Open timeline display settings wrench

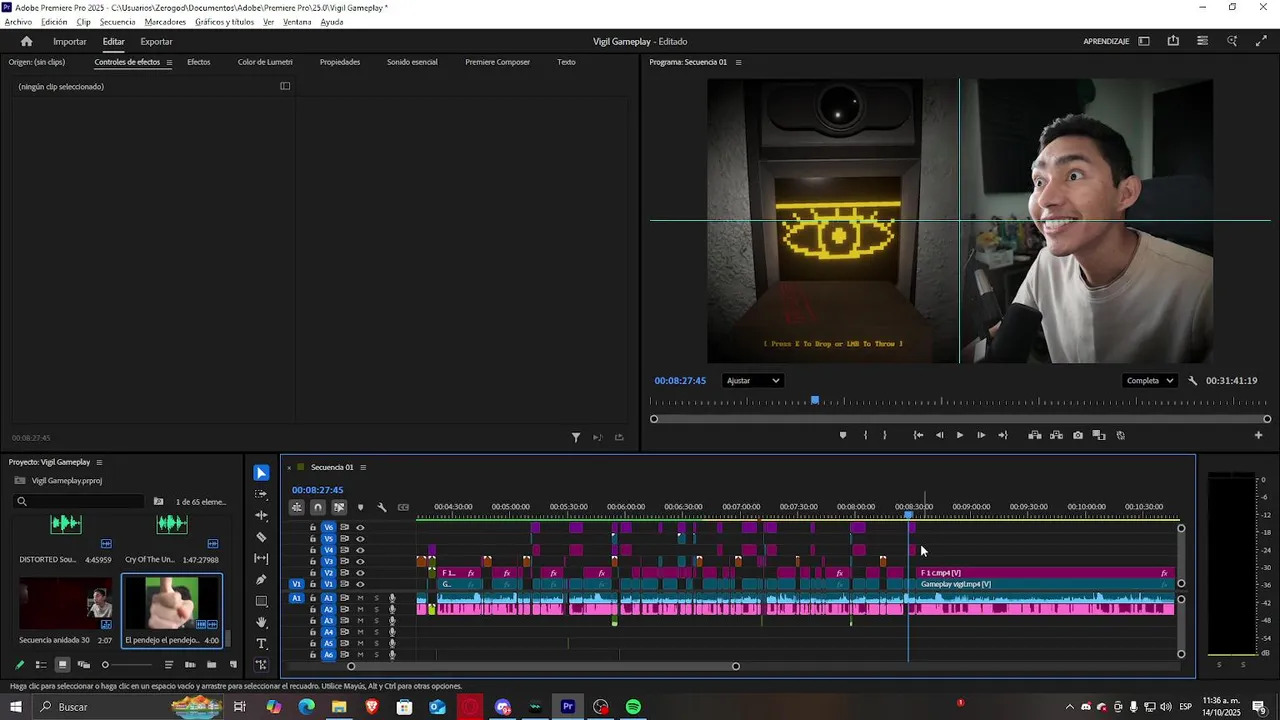(x=382, y=507)
